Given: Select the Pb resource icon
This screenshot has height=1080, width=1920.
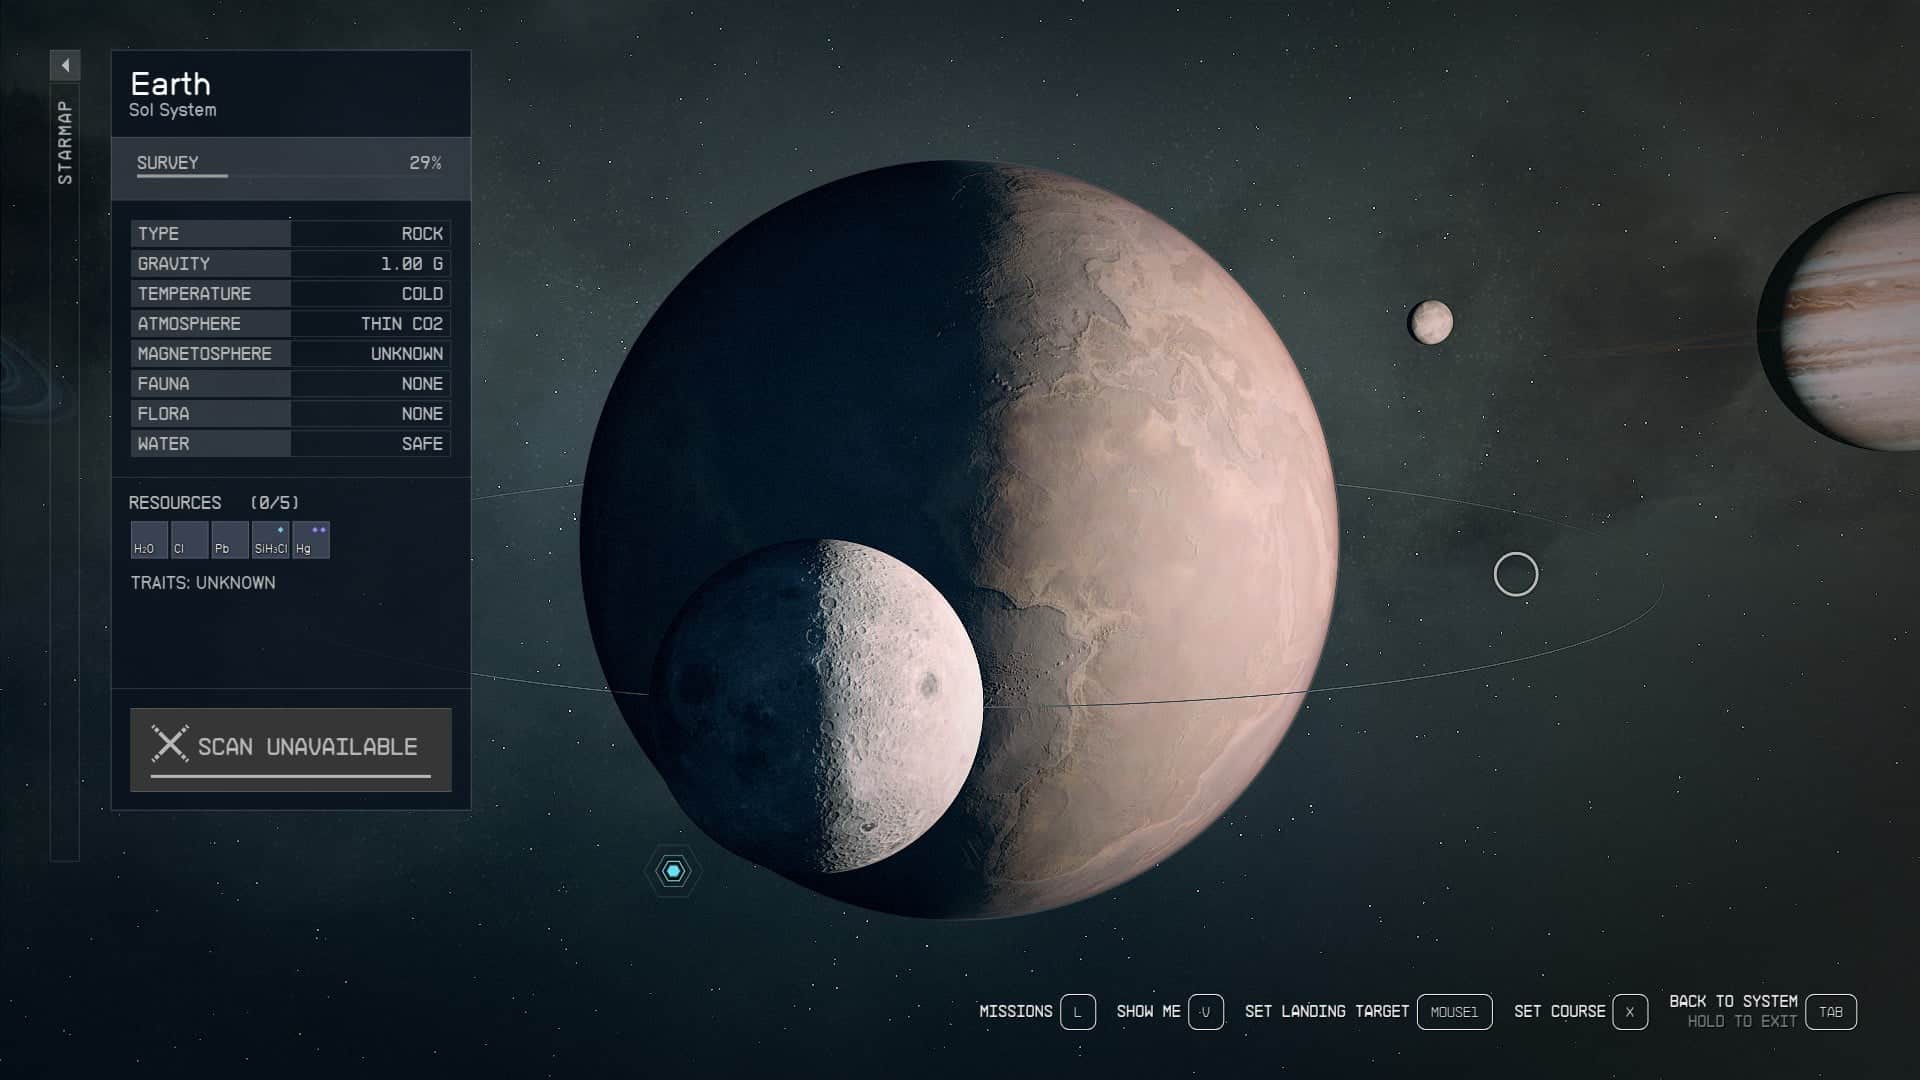Looking at the screenshot, I should [230, 540].
